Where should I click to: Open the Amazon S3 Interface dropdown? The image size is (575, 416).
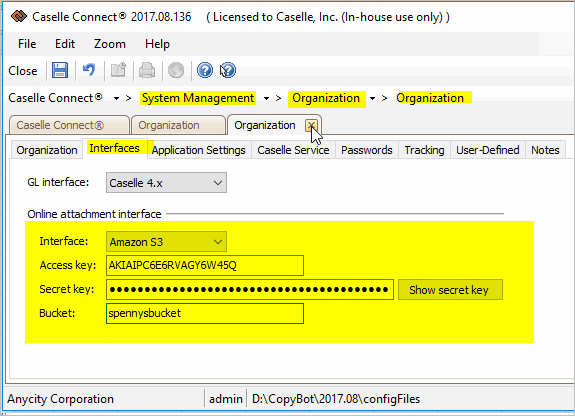click(x=166, y=242)
